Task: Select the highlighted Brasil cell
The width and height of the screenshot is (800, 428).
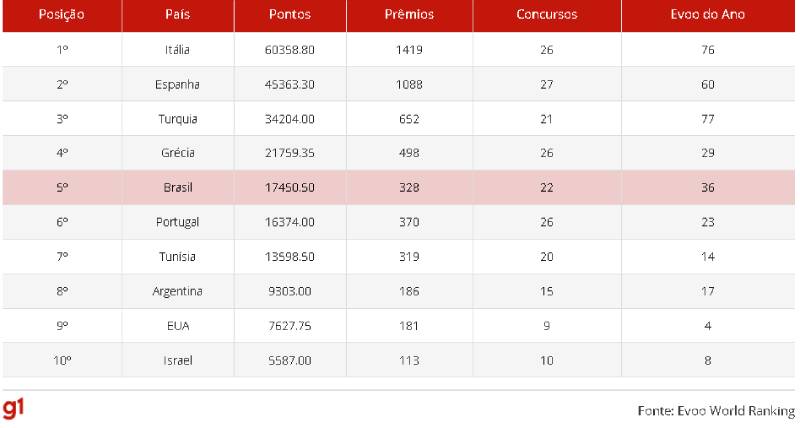Action: [x=178, y=188]
